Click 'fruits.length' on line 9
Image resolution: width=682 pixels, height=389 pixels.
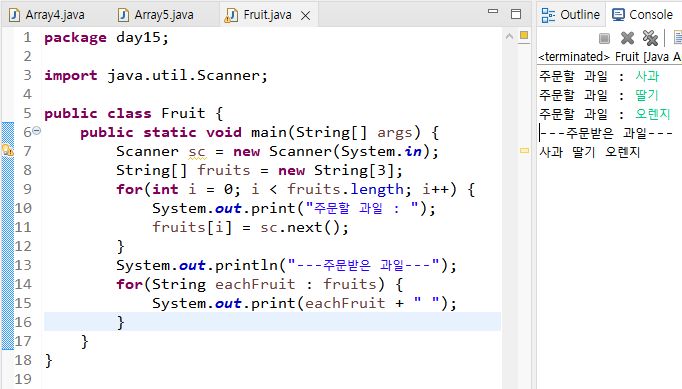point(346,189)
